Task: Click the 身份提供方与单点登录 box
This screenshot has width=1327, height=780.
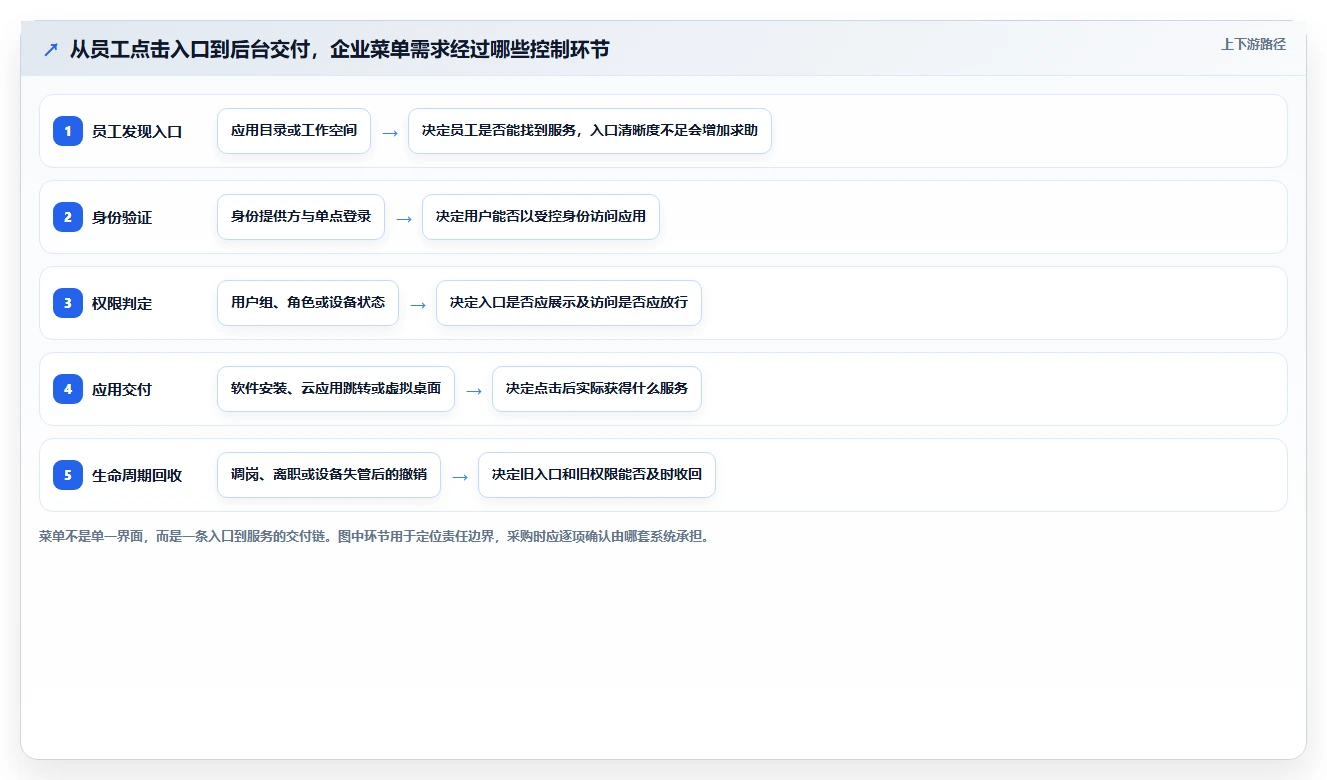Action: [301, 217]
